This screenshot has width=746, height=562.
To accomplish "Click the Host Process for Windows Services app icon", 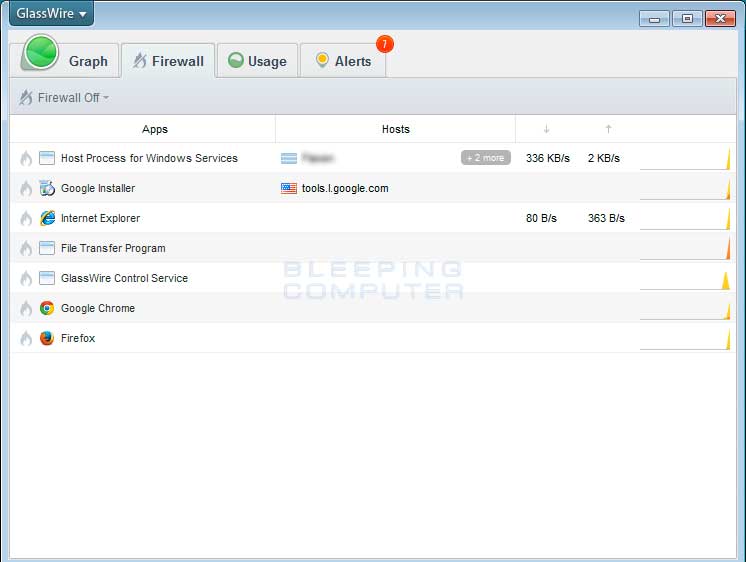I will point(47,158).
